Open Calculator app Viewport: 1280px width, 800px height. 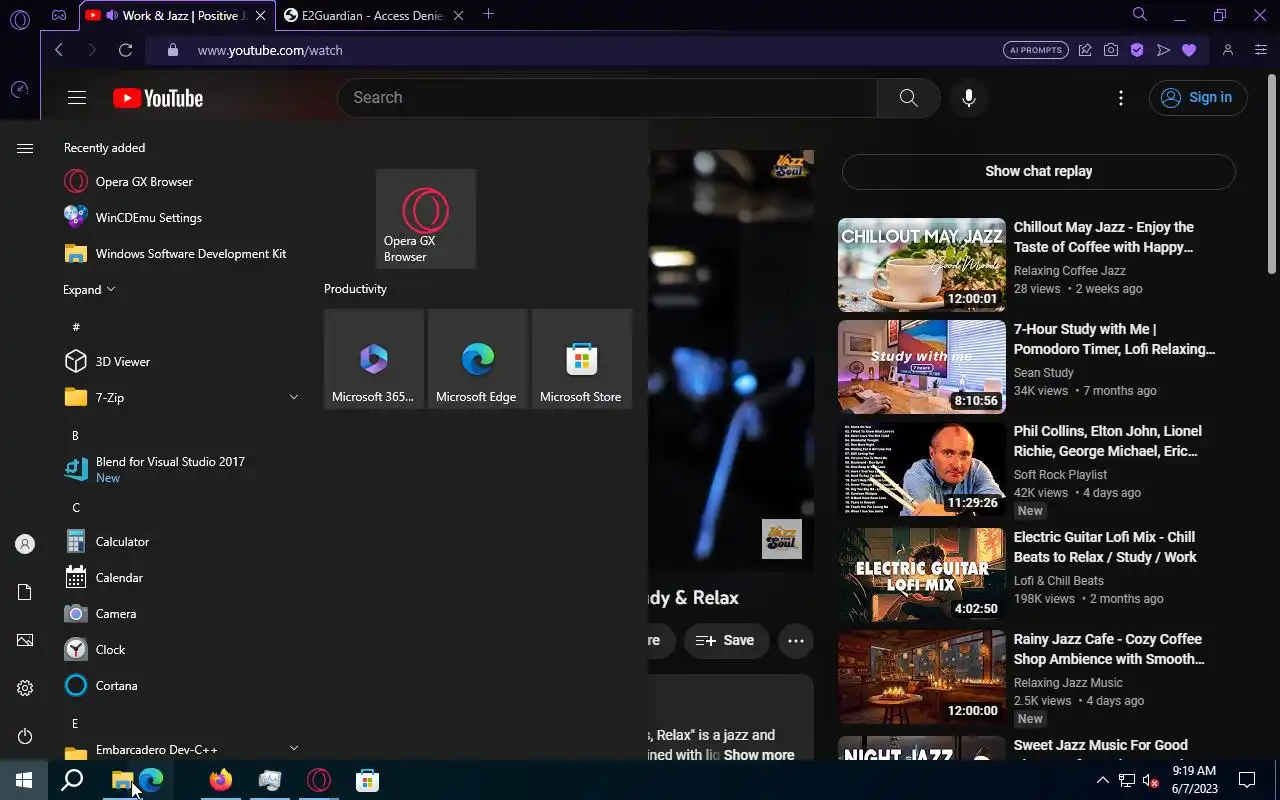point(180,542)
